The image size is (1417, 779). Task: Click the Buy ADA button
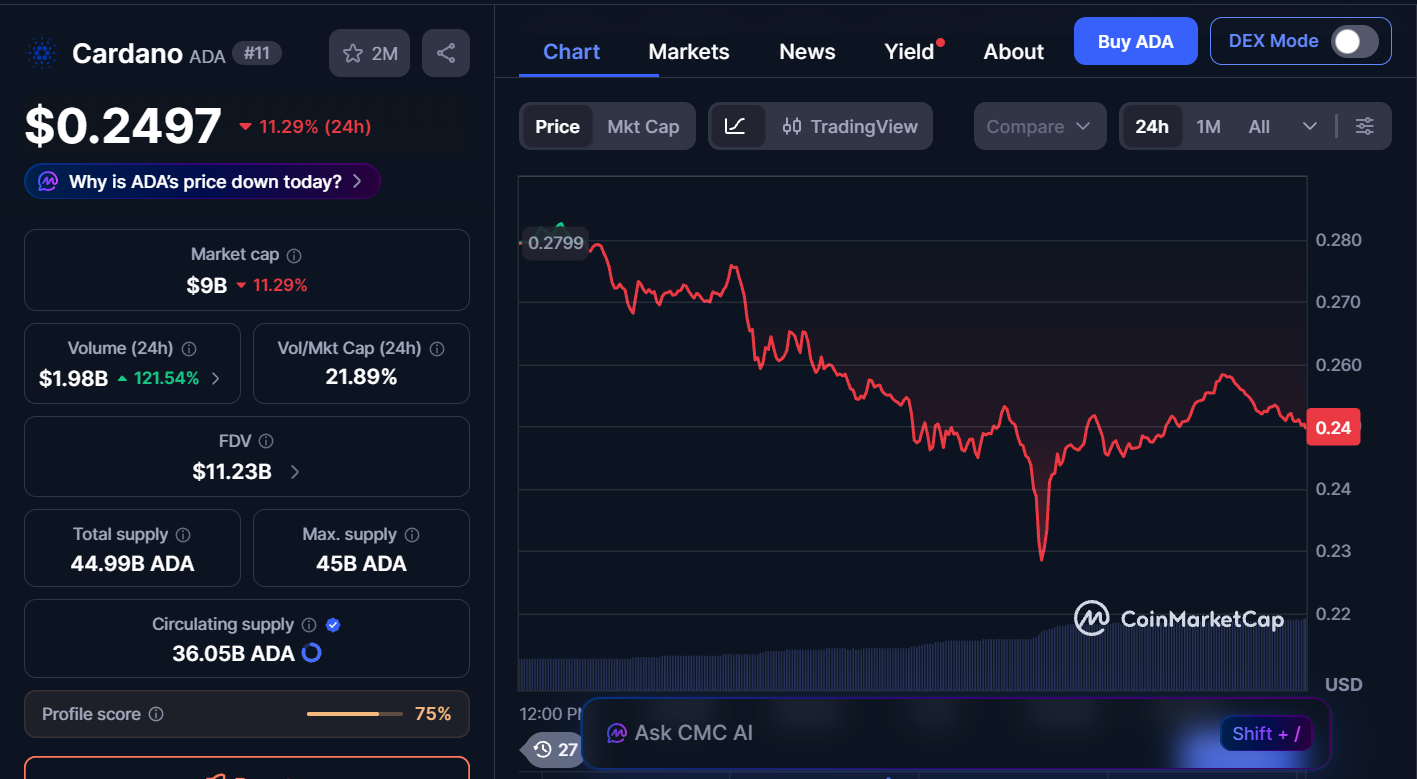(1135, 41)
